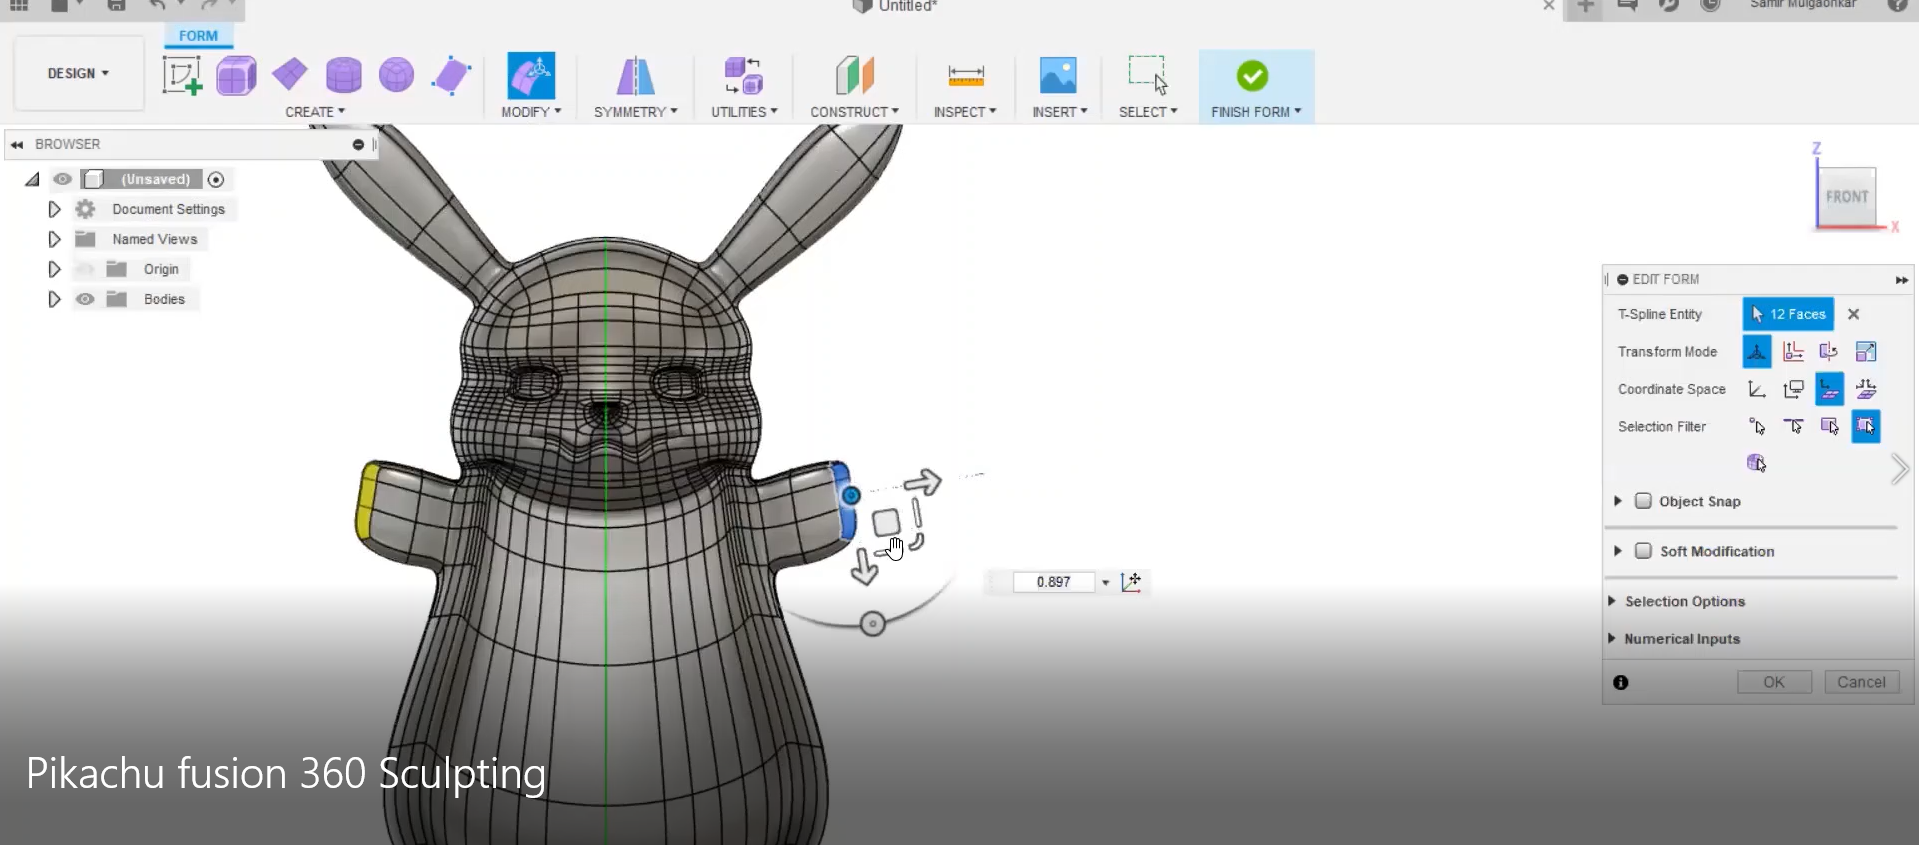Expand the Document Settings node
Image resolution: width=1919 pixels, height=845 pixels.
(x=54, y=209)
